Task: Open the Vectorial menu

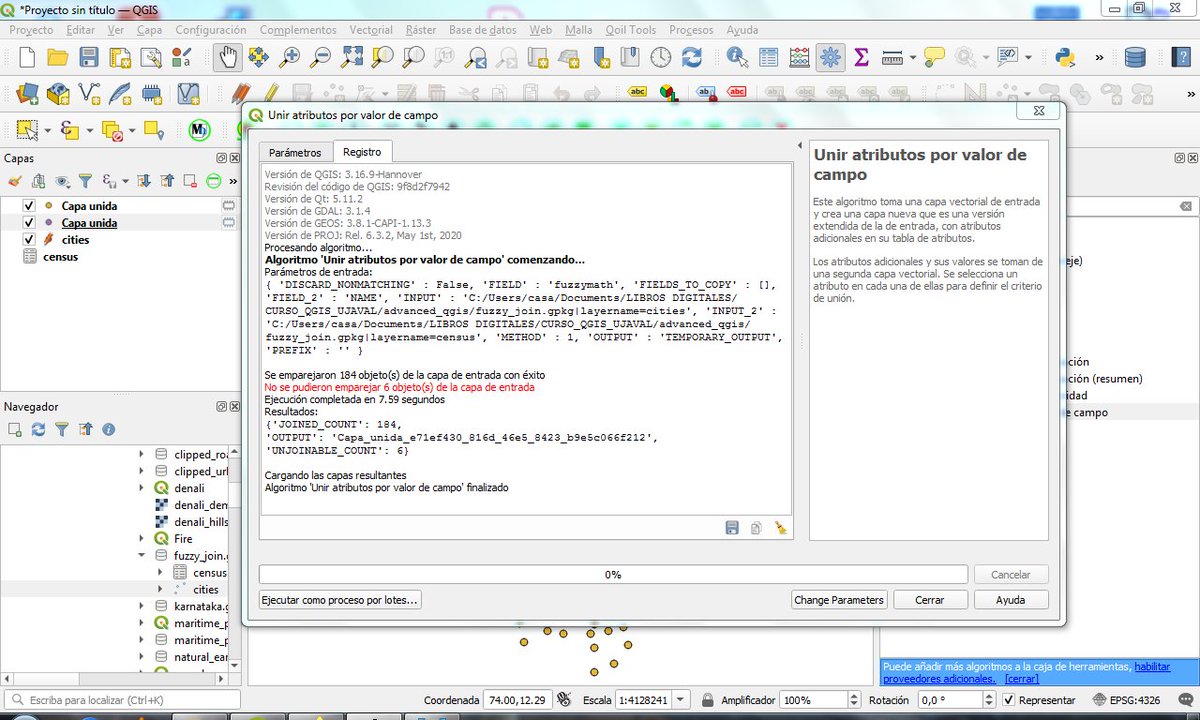Action: tap(371, 30)
